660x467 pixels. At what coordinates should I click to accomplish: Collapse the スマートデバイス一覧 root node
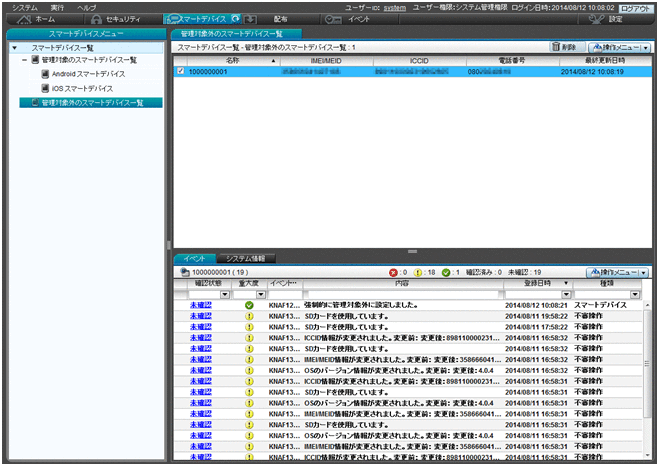click(x=14, y=47)
